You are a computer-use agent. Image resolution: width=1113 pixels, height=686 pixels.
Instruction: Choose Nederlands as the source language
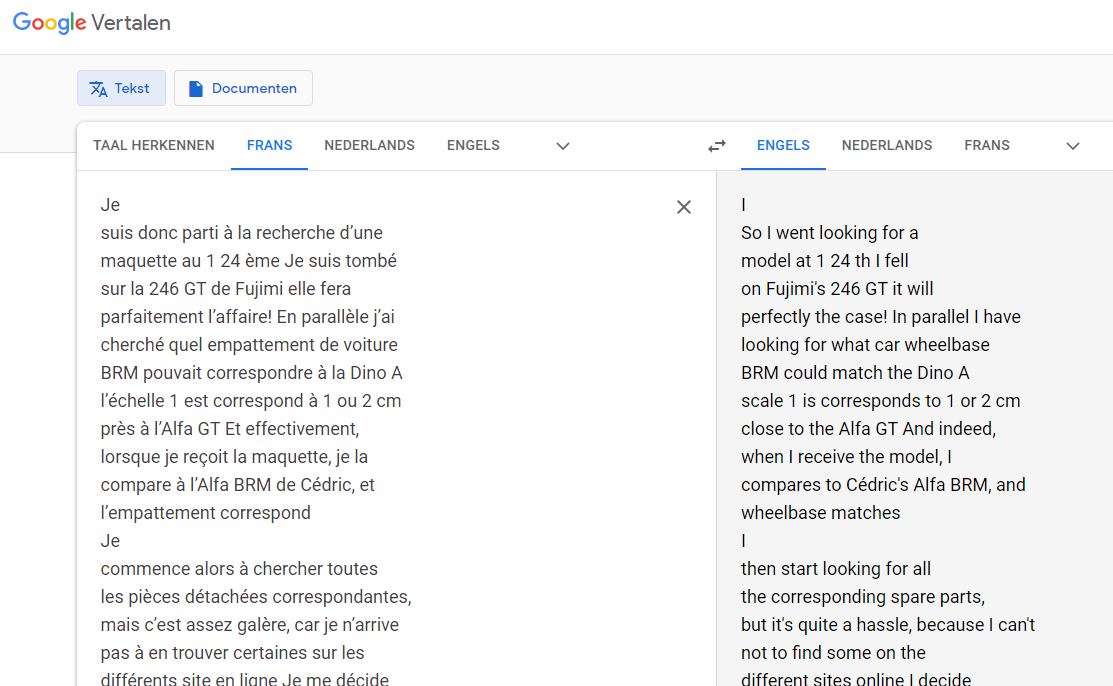[x=369, y=145]
